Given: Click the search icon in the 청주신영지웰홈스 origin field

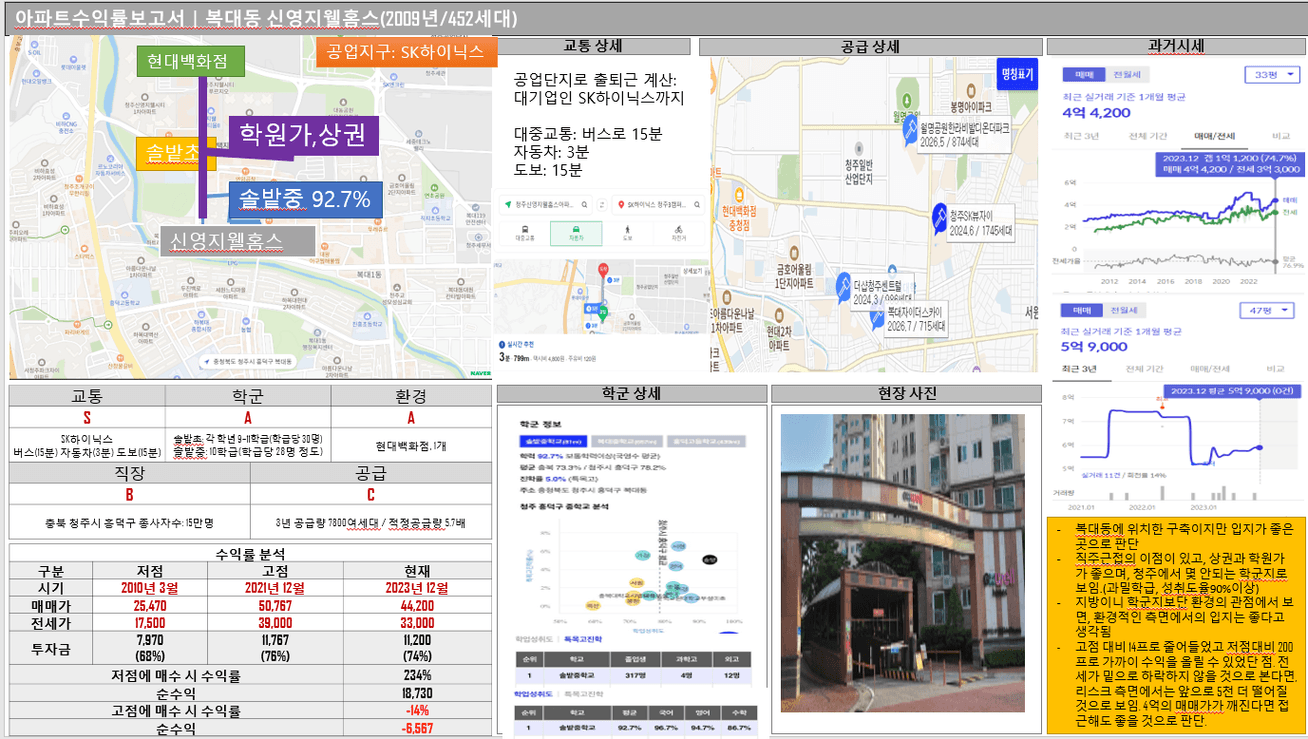Looking at the screenshot, I should coord(584,205).
